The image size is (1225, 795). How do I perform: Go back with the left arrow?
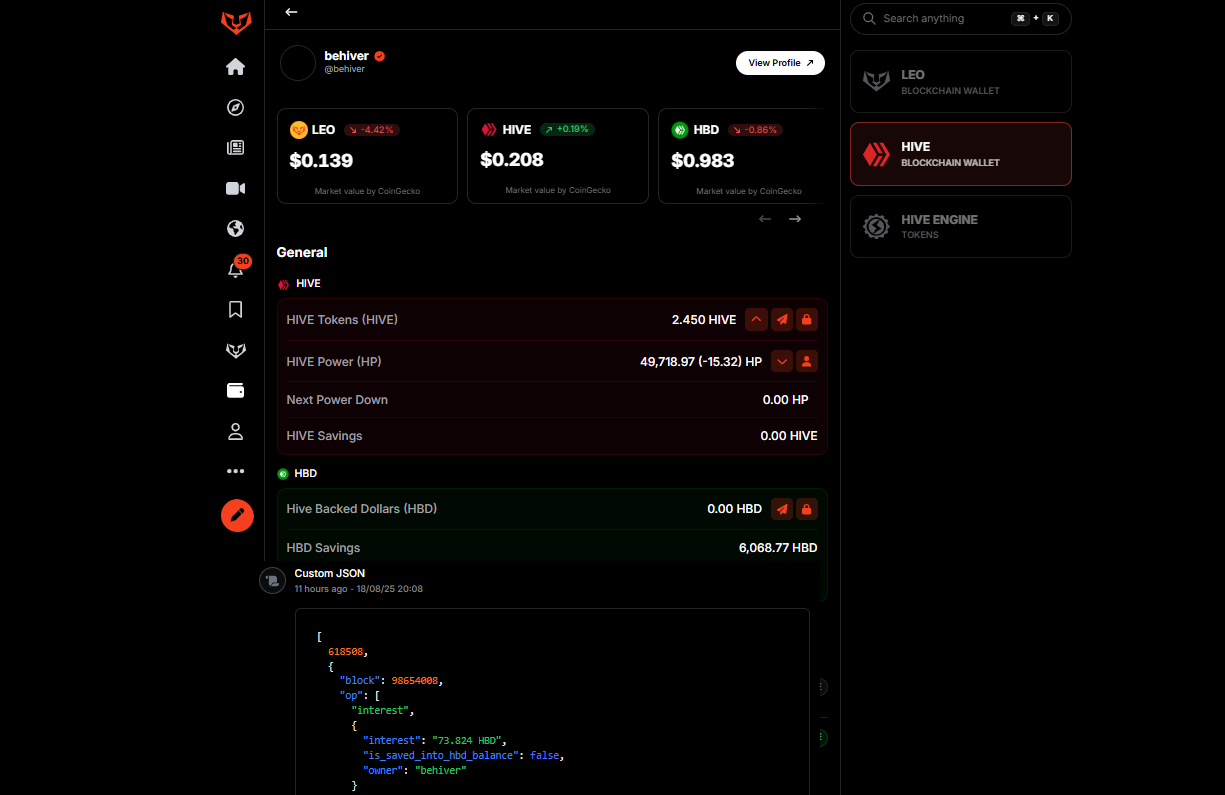tap(291, 12)
